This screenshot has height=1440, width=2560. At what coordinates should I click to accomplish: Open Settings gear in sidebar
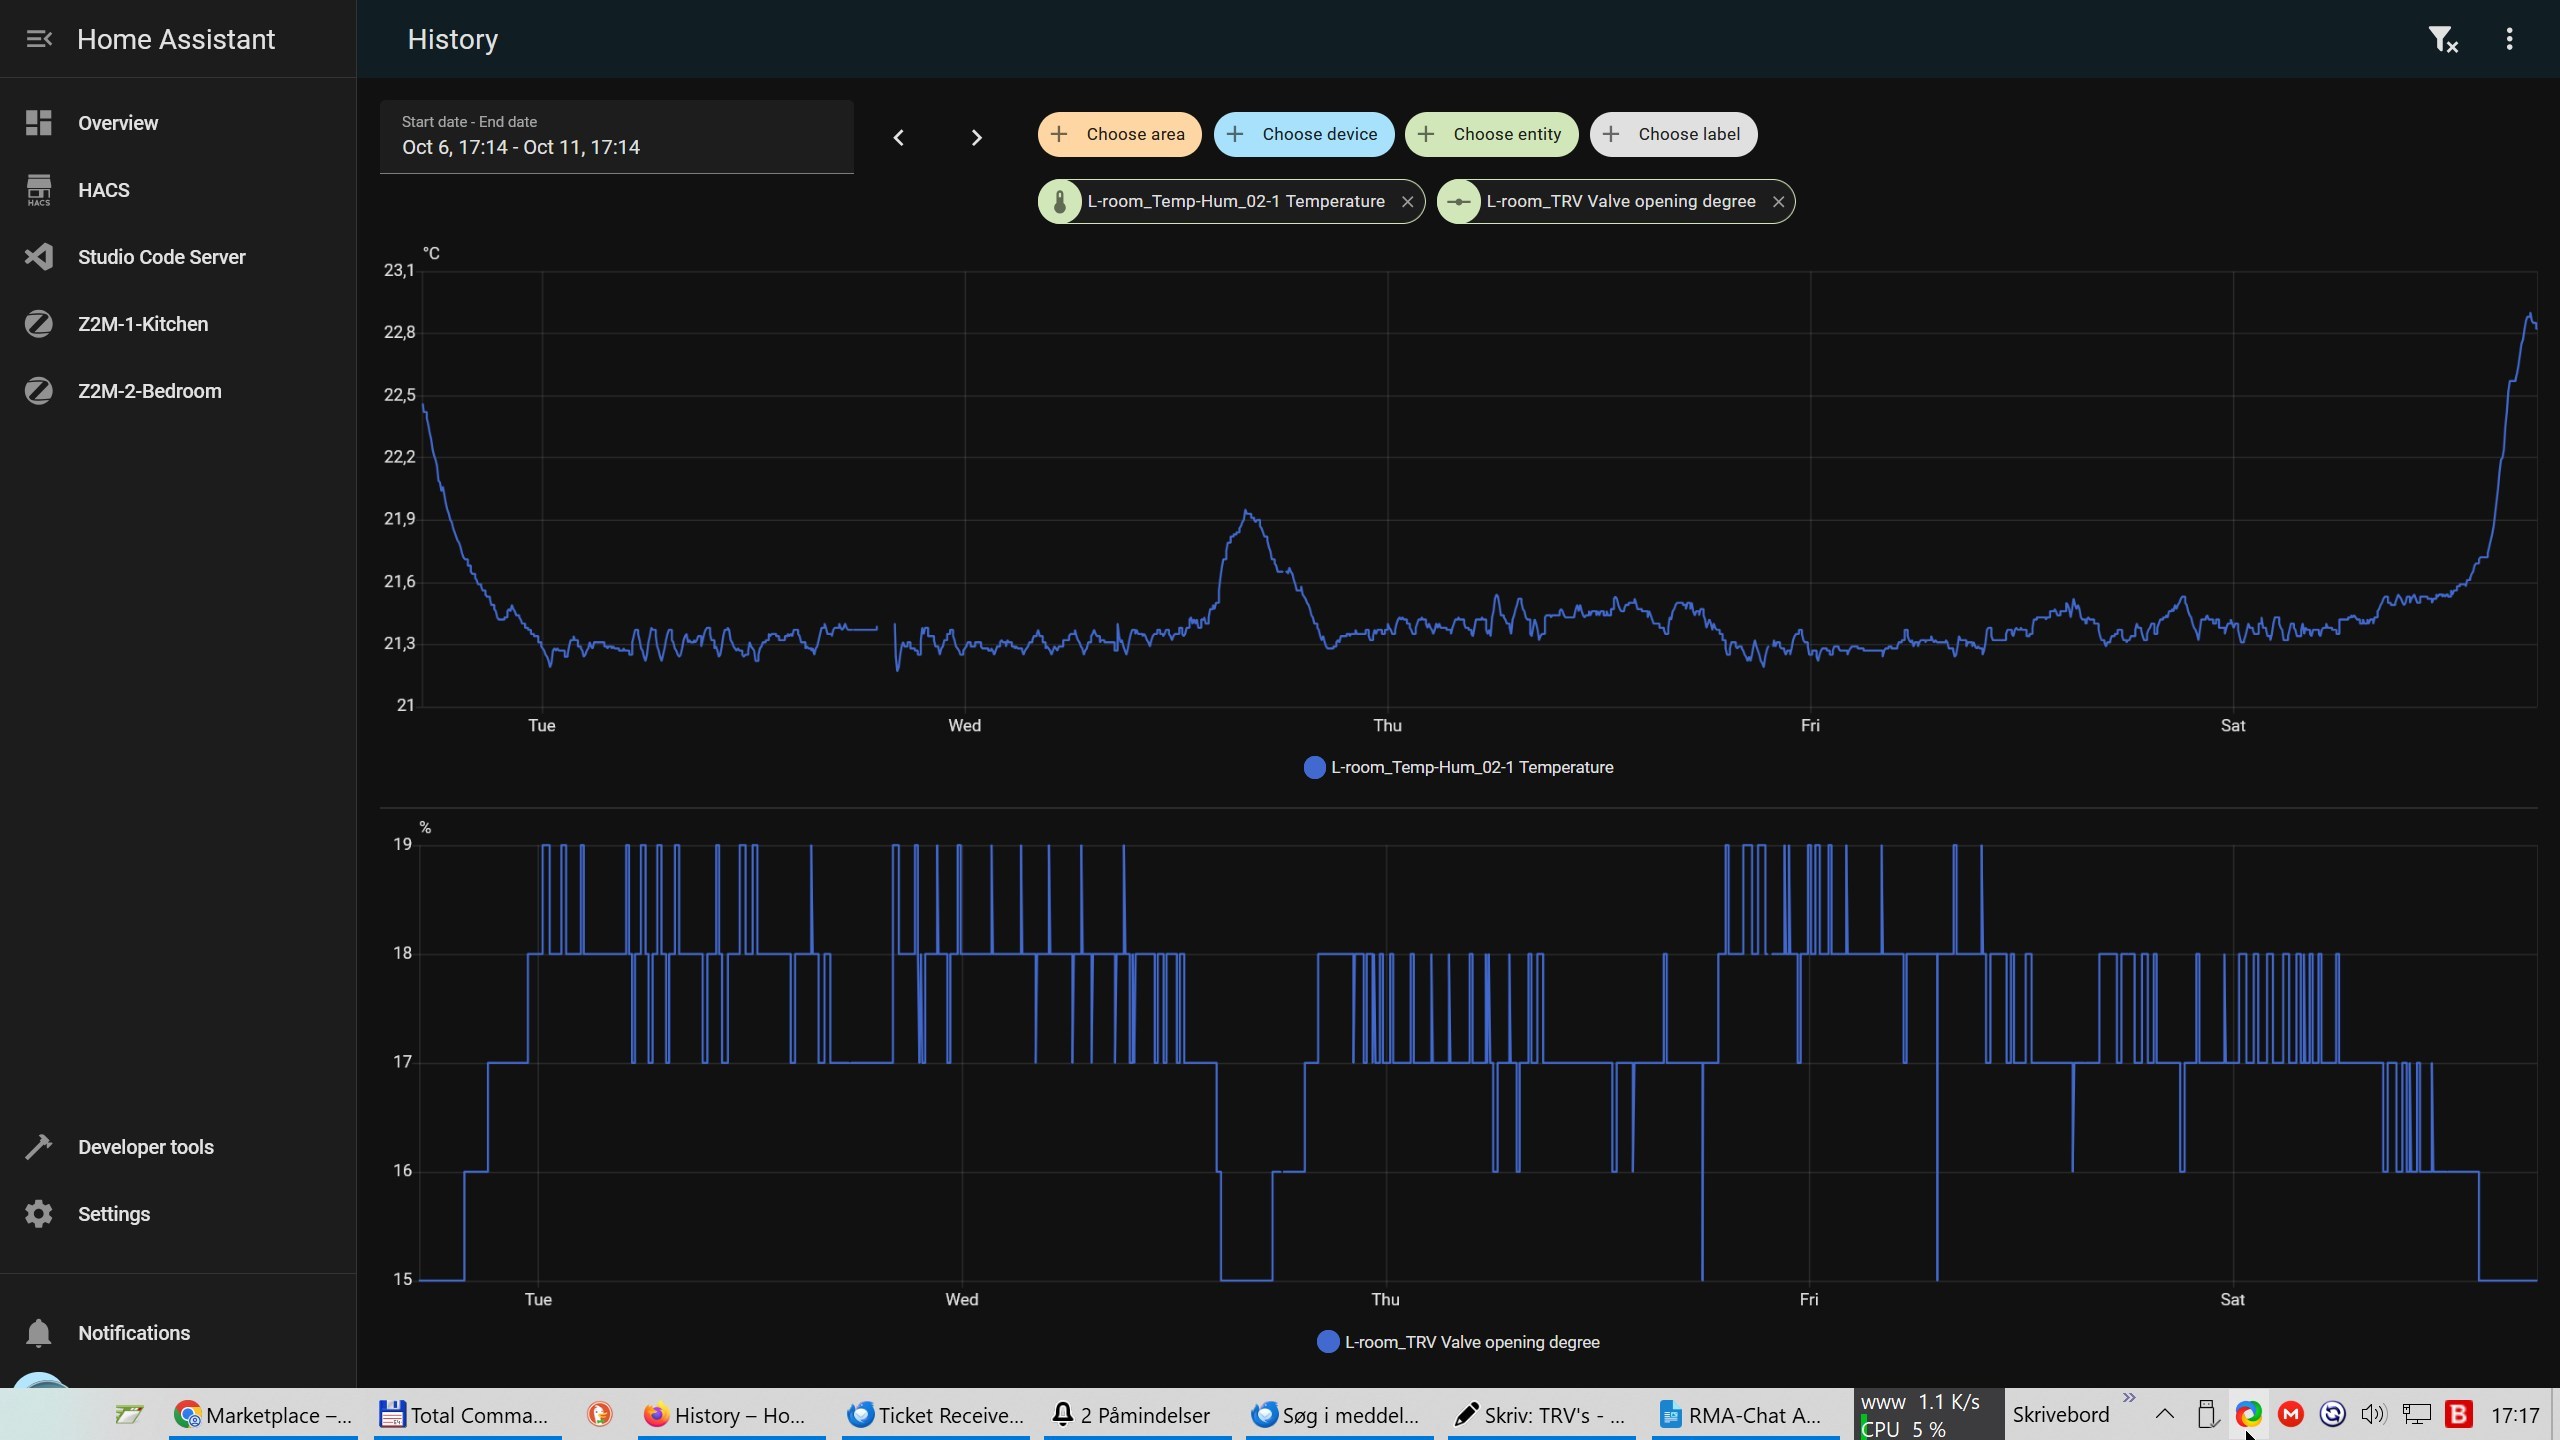click(x=113, y=1214)
